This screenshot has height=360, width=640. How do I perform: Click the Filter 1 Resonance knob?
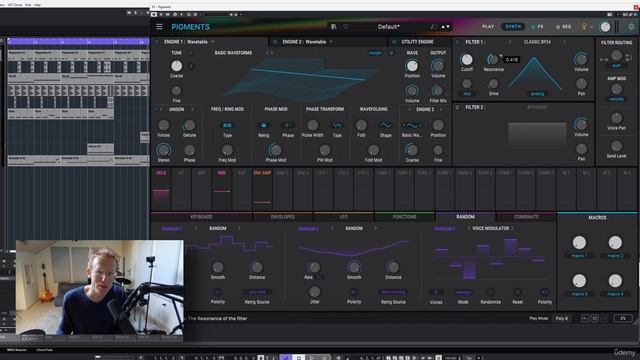(493, 60)
